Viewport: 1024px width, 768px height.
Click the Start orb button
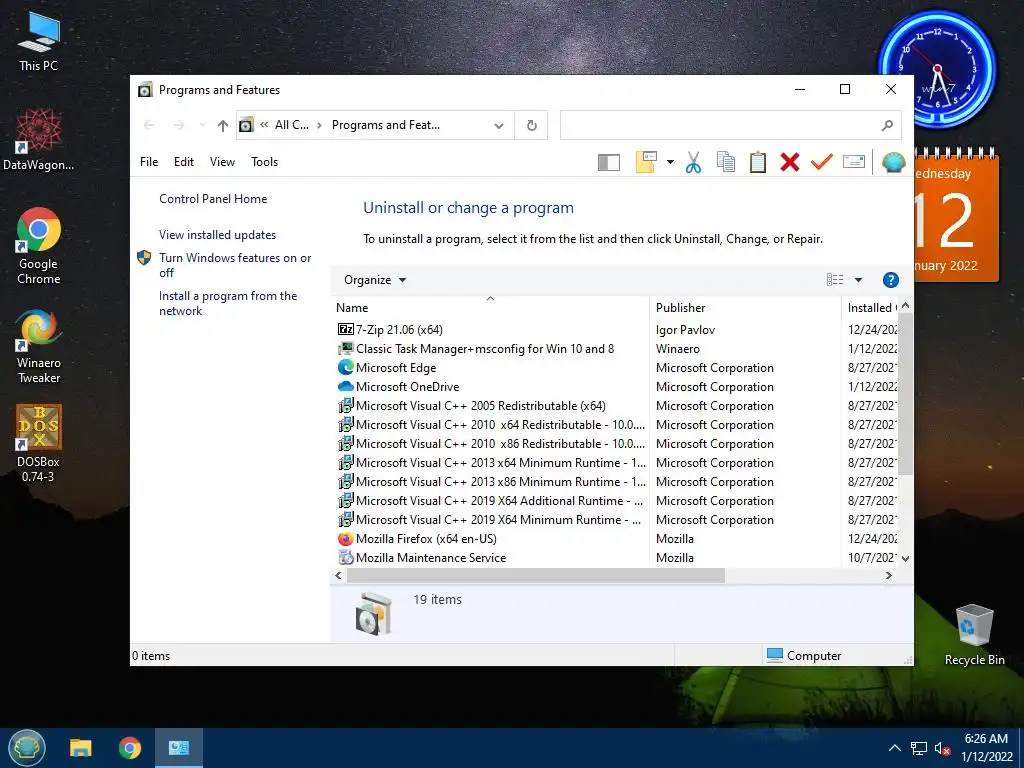(x=27, y=748)
